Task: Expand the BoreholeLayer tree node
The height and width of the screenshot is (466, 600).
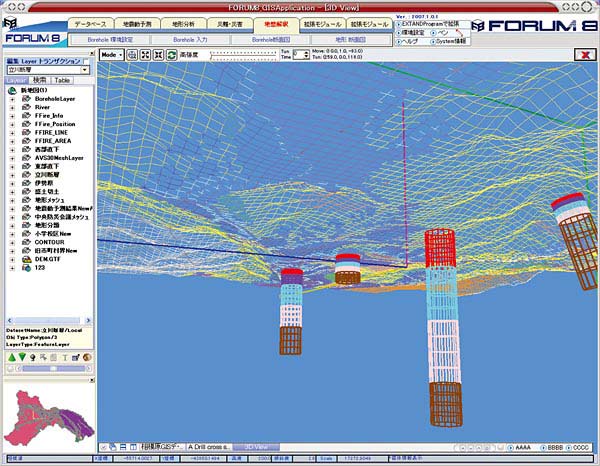Action: coord(12,99)
